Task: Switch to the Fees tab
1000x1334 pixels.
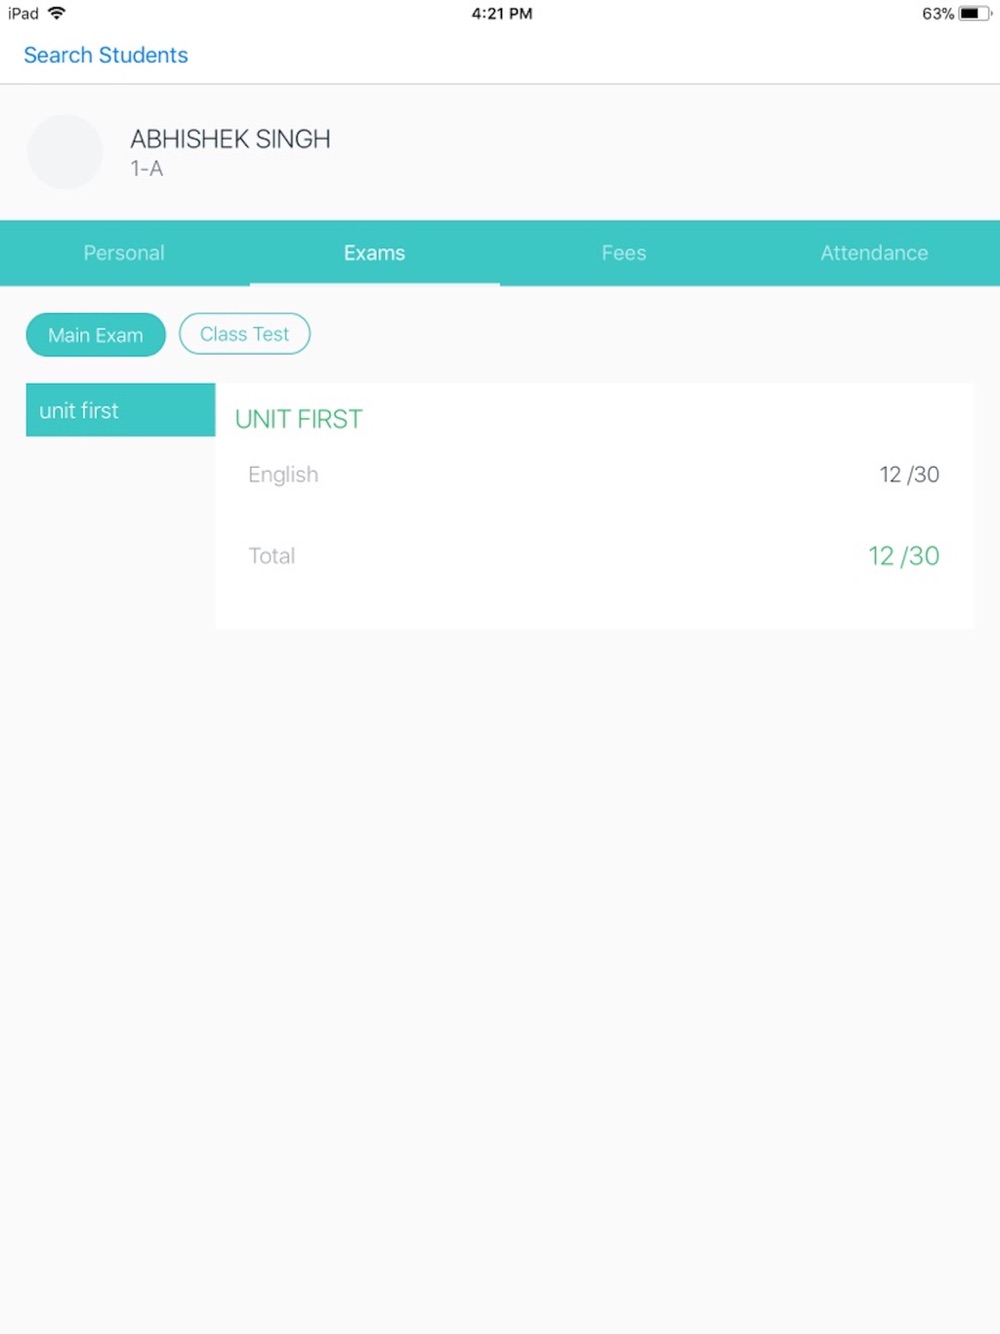Action: tap(624, 253)
